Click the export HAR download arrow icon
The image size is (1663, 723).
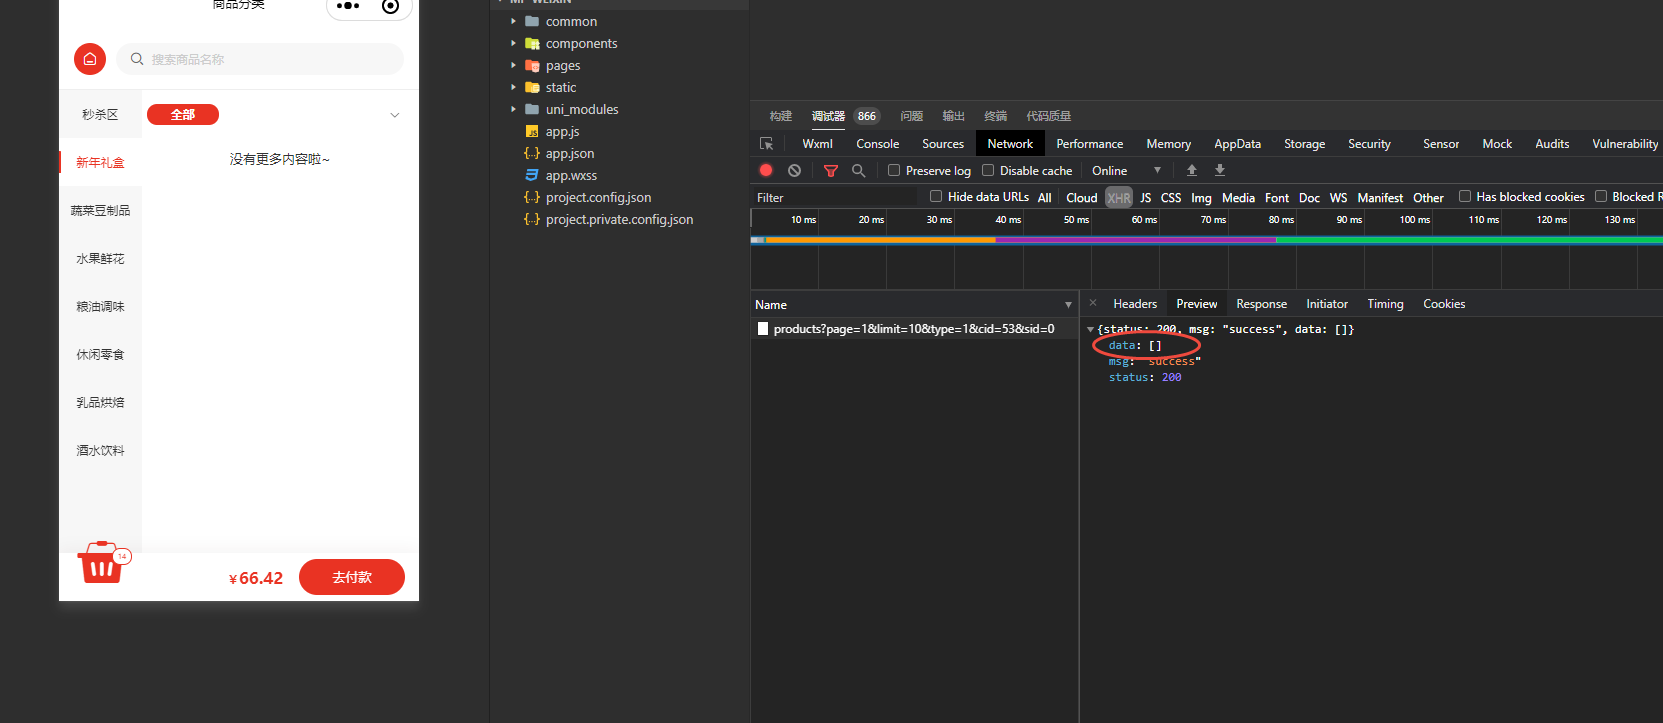pos(1220,171)
